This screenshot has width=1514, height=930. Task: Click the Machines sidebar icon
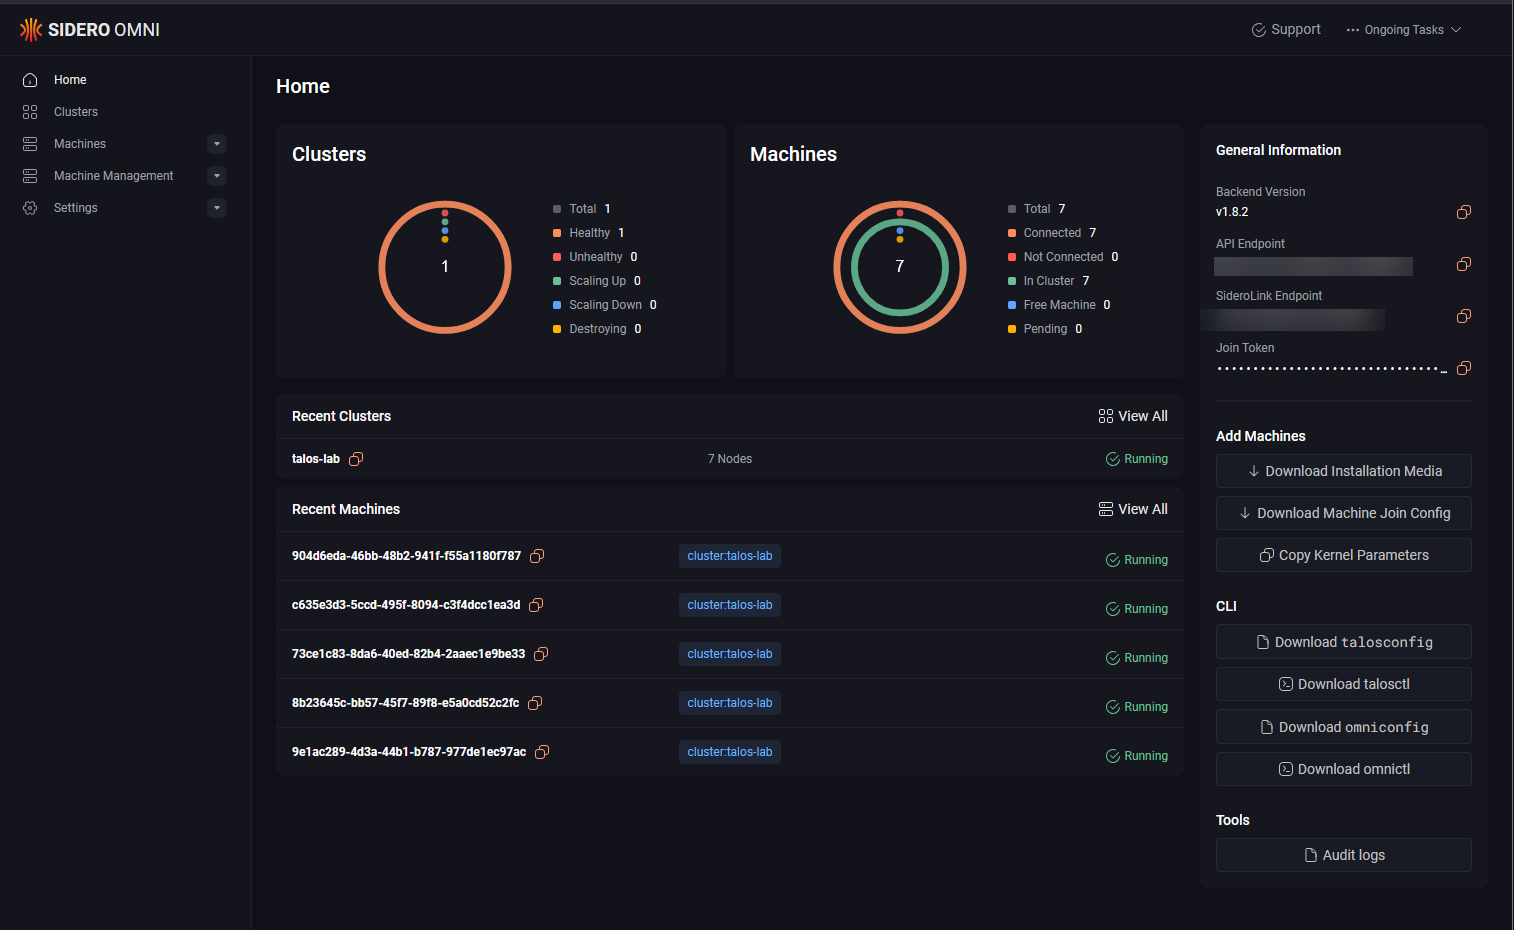(30, 144)
